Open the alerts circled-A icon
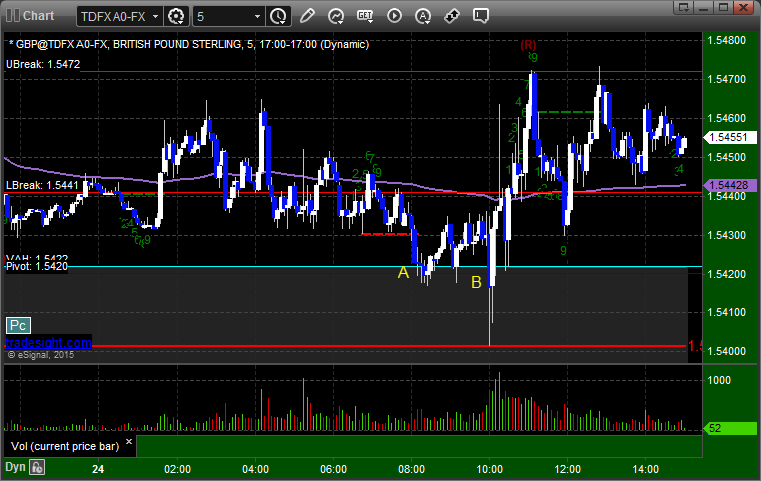Image resolution: width=761 pixels, height=481 pixels. (423, 16)
